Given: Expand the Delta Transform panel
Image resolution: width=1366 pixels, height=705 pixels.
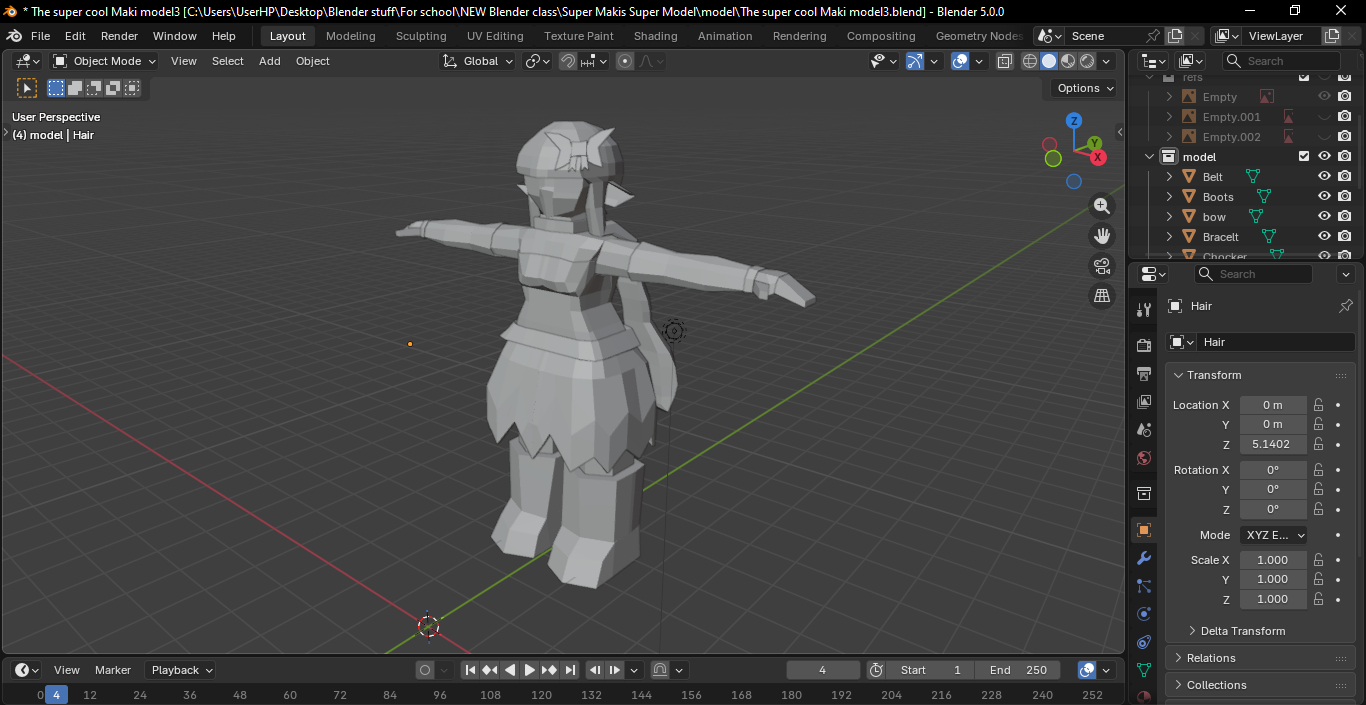Looking at the screenshot, I should pos(1242,631).
